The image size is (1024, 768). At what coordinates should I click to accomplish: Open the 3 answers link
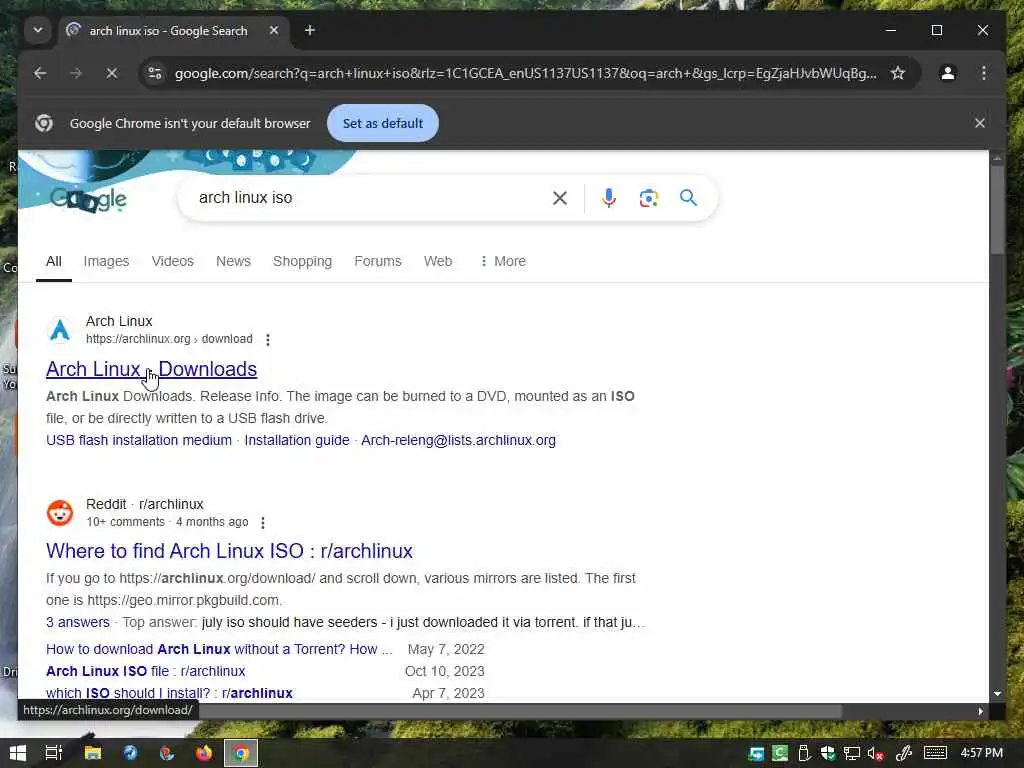tap(78, 622)
